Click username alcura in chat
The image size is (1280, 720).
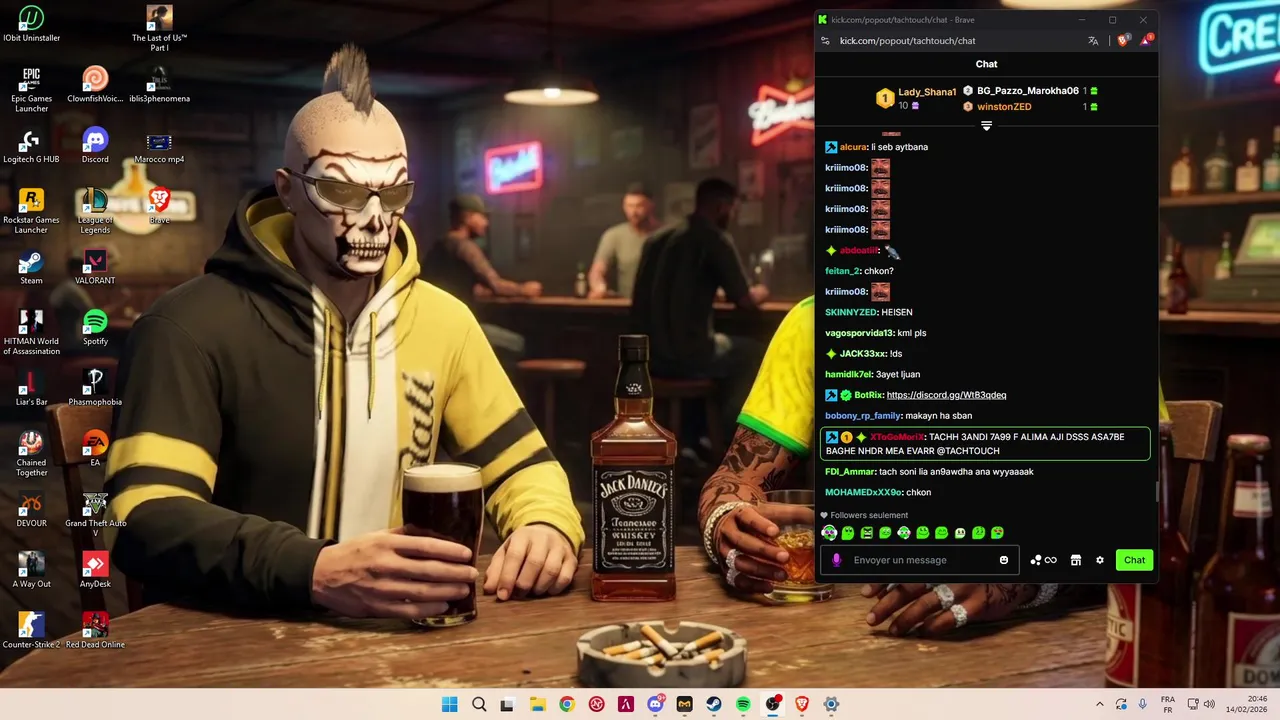[853, 147]
